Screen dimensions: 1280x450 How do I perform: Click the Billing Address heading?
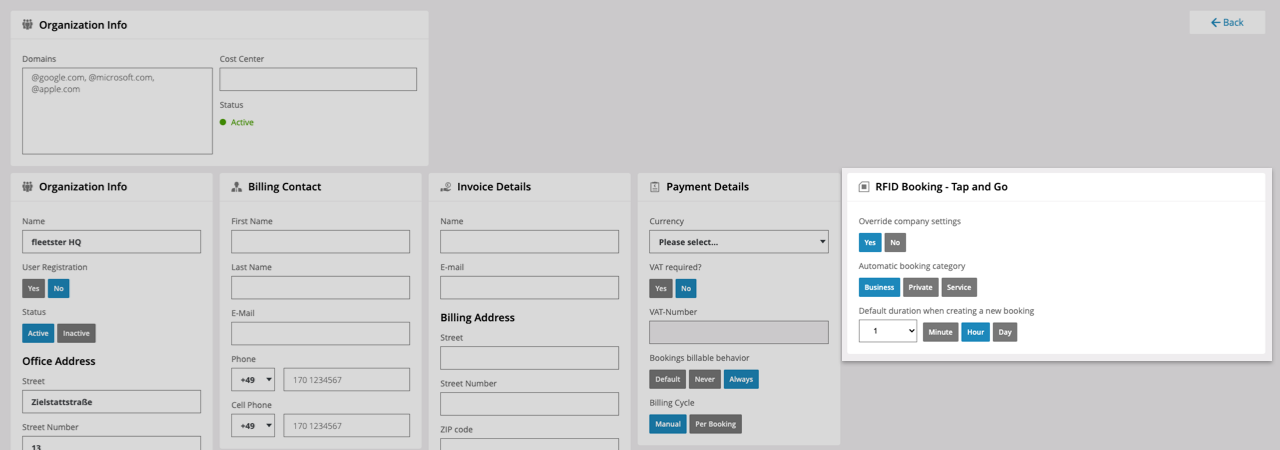[477, 318]
